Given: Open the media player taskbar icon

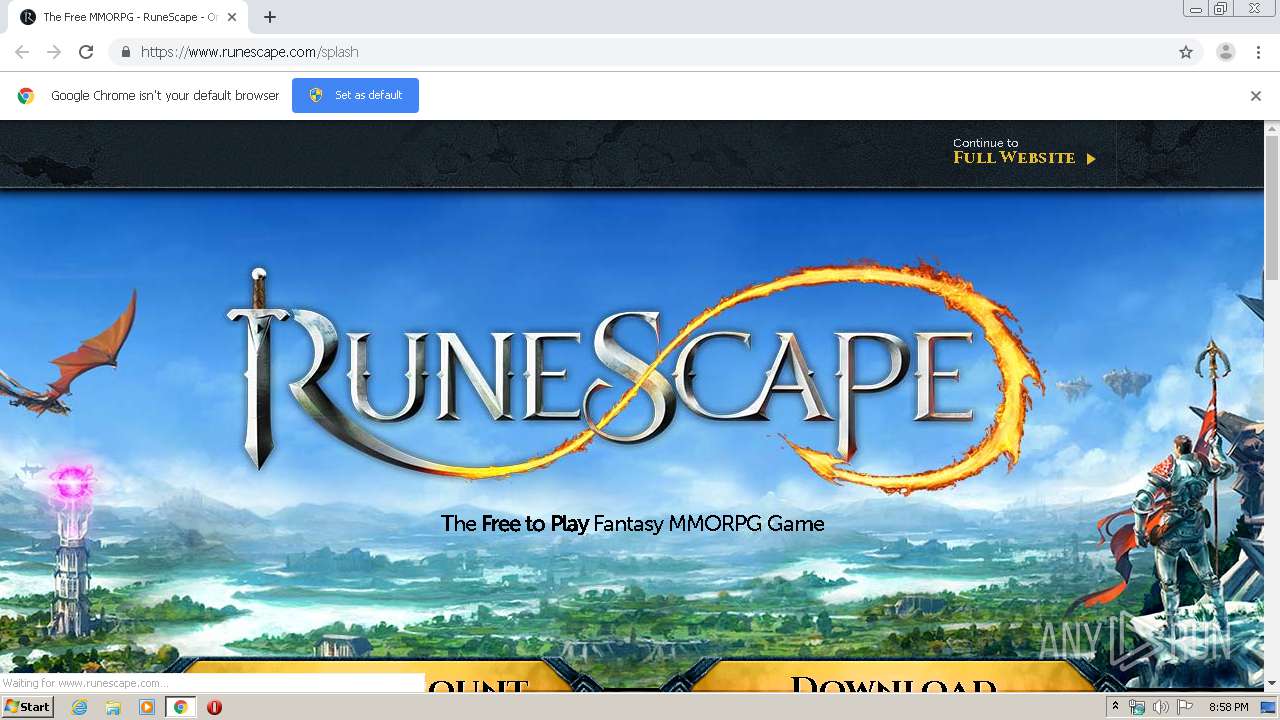Looking at the screenshot, I should [x=147, y=707].
